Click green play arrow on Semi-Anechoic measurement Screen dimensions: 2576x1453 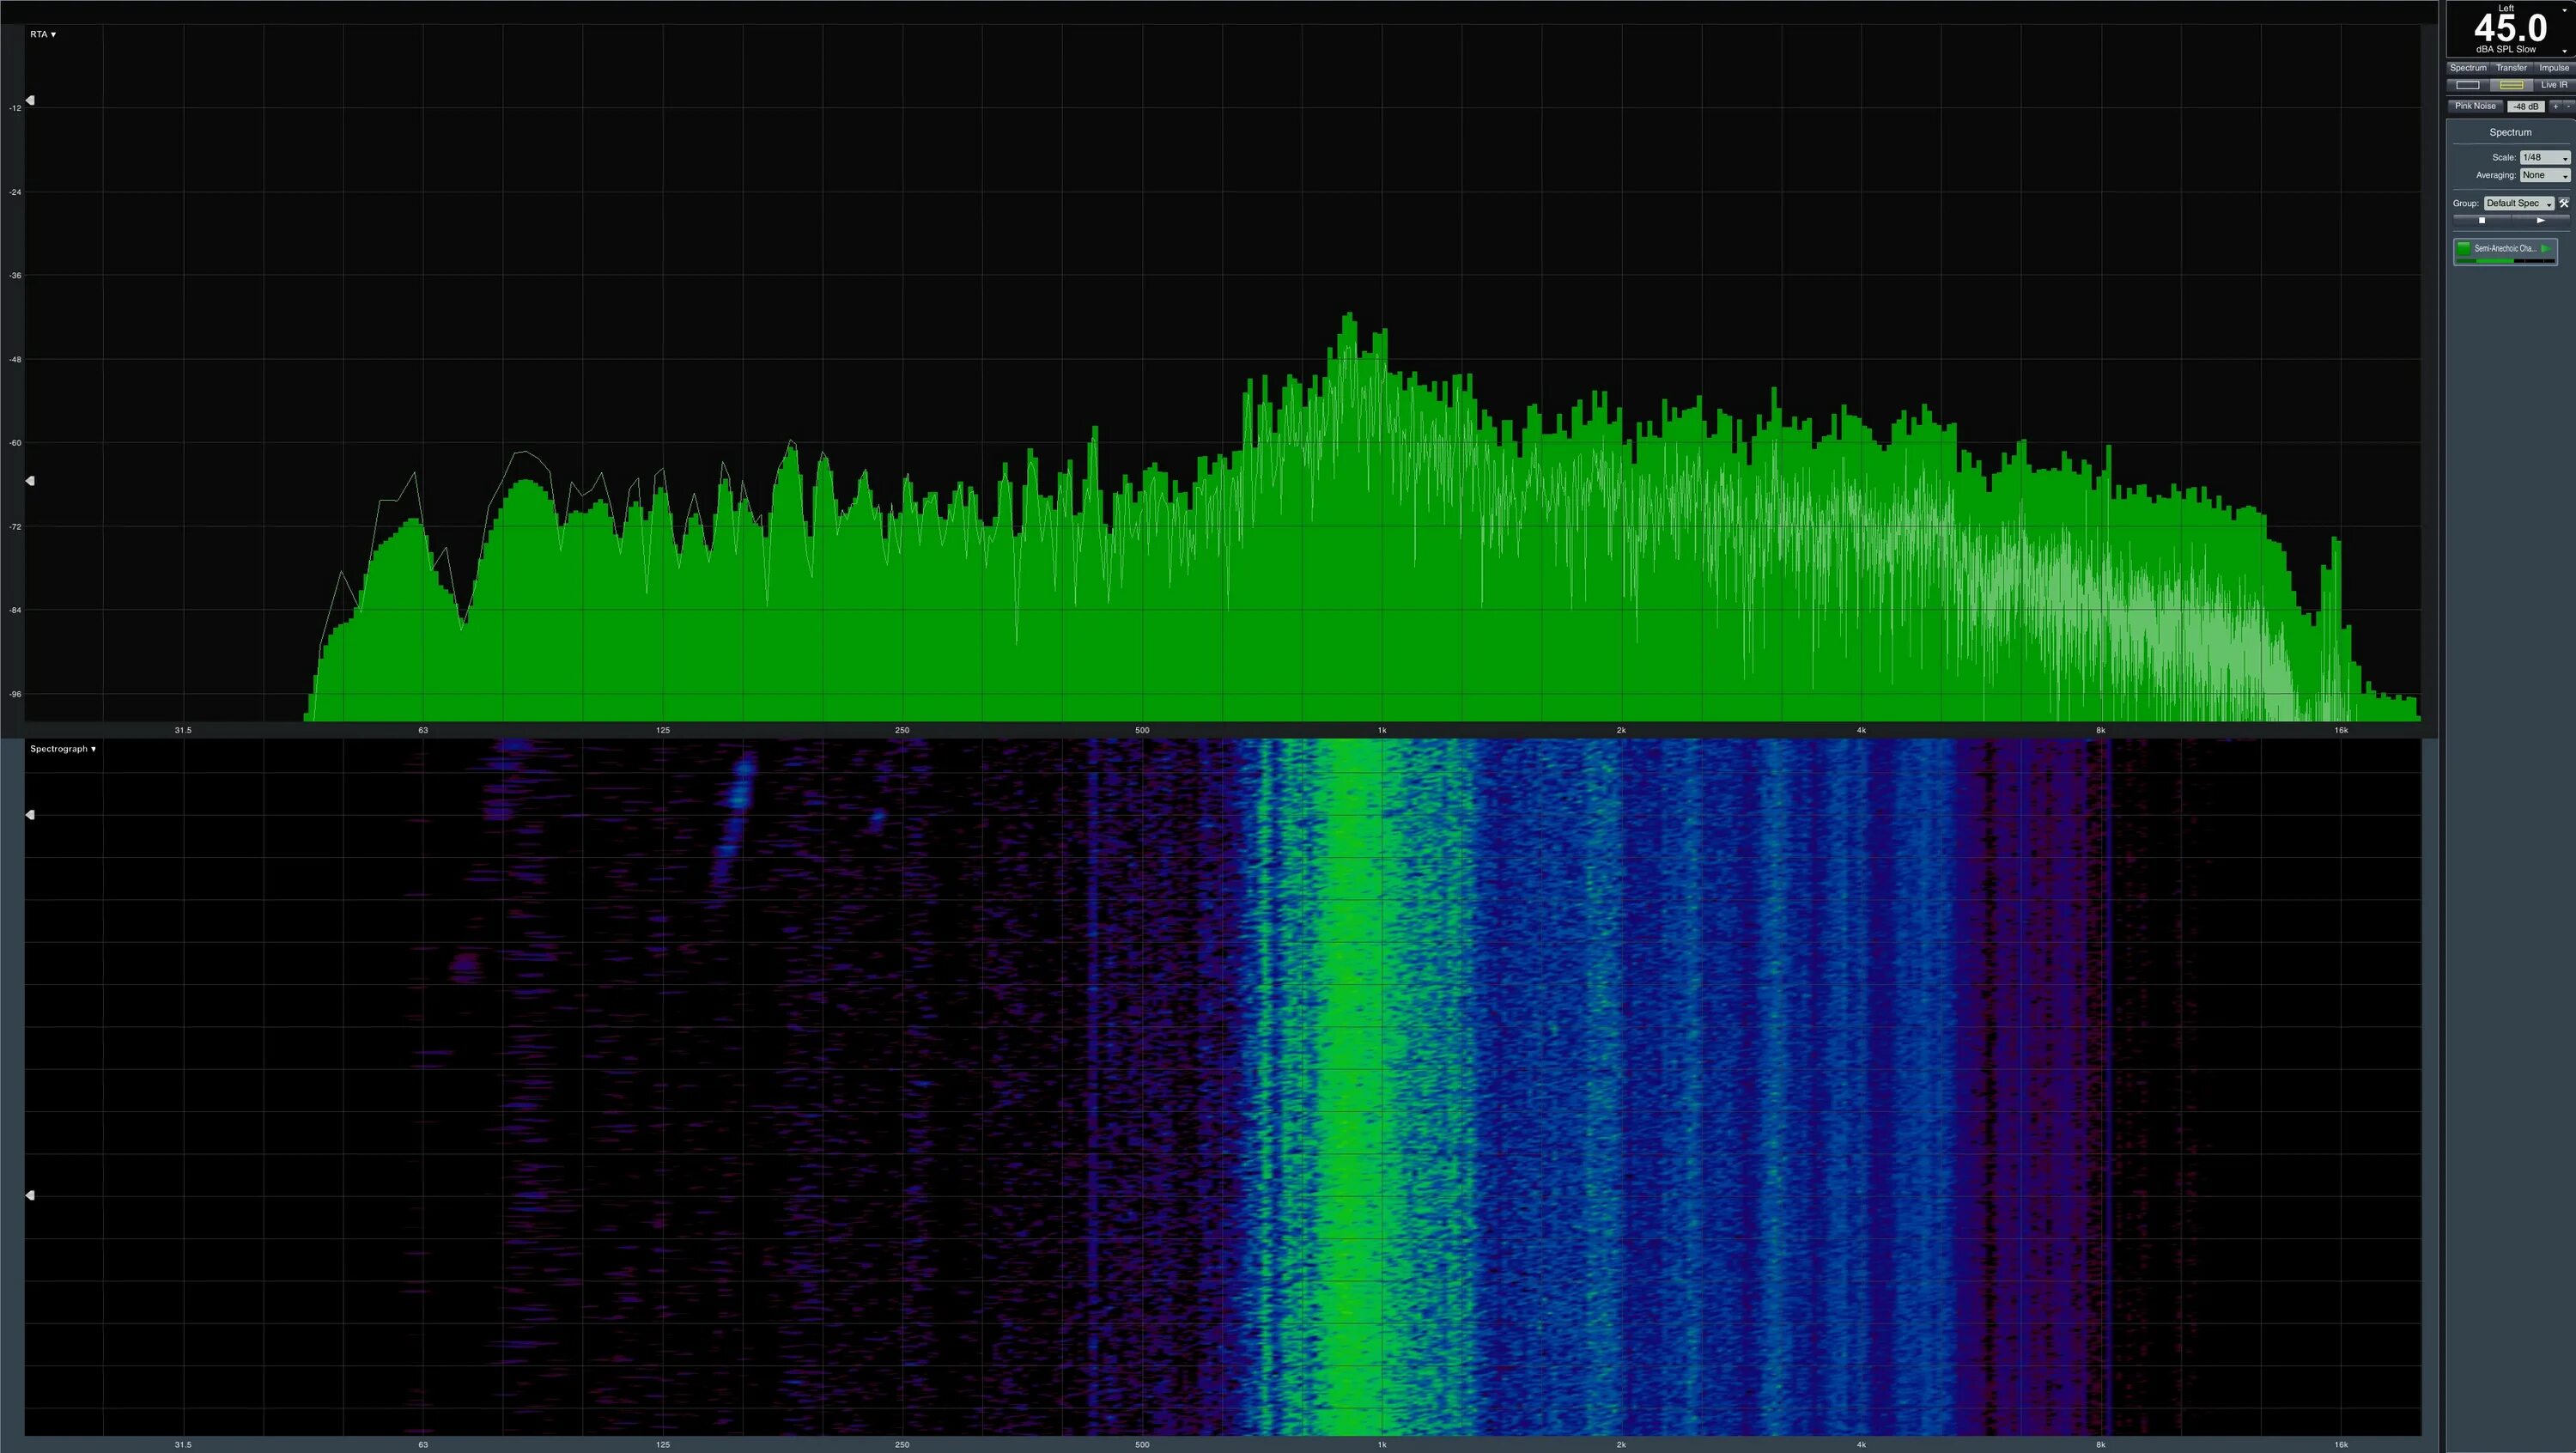[x=2545, y=249]
